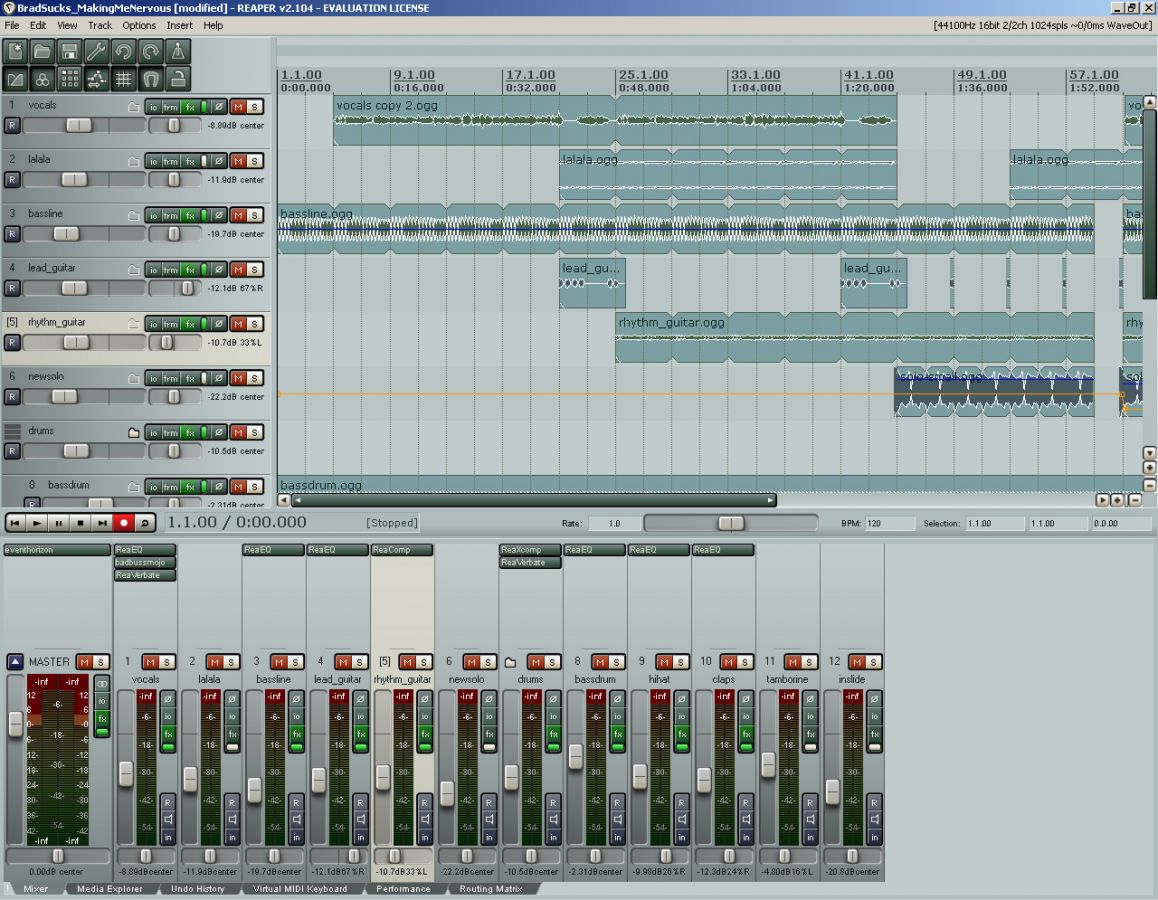Open the Edit menu
Screen dimensions: 1158x900
38,25
